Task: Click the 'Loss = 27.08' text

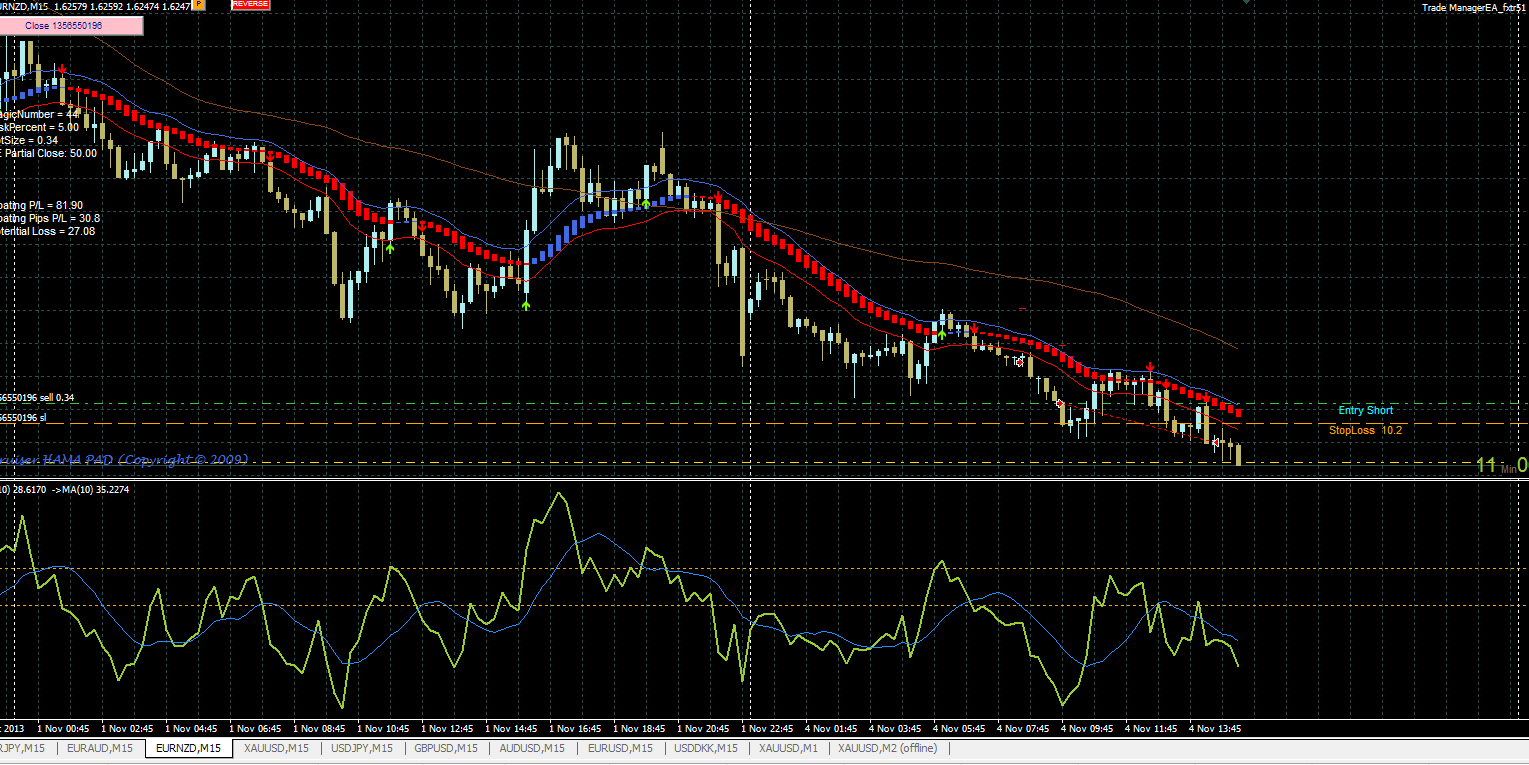Action: 66,231
